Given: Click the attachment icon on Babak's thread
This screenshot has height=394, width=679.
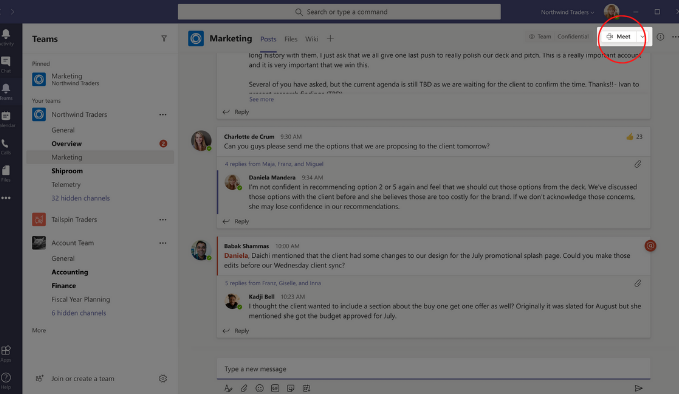Looking at the screenshot, I should pos(638,284).
